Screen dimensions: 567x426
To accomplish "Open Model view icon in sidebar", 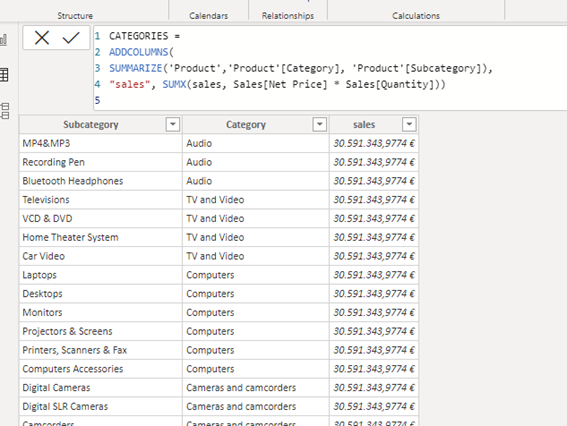I will coord(5,111).
